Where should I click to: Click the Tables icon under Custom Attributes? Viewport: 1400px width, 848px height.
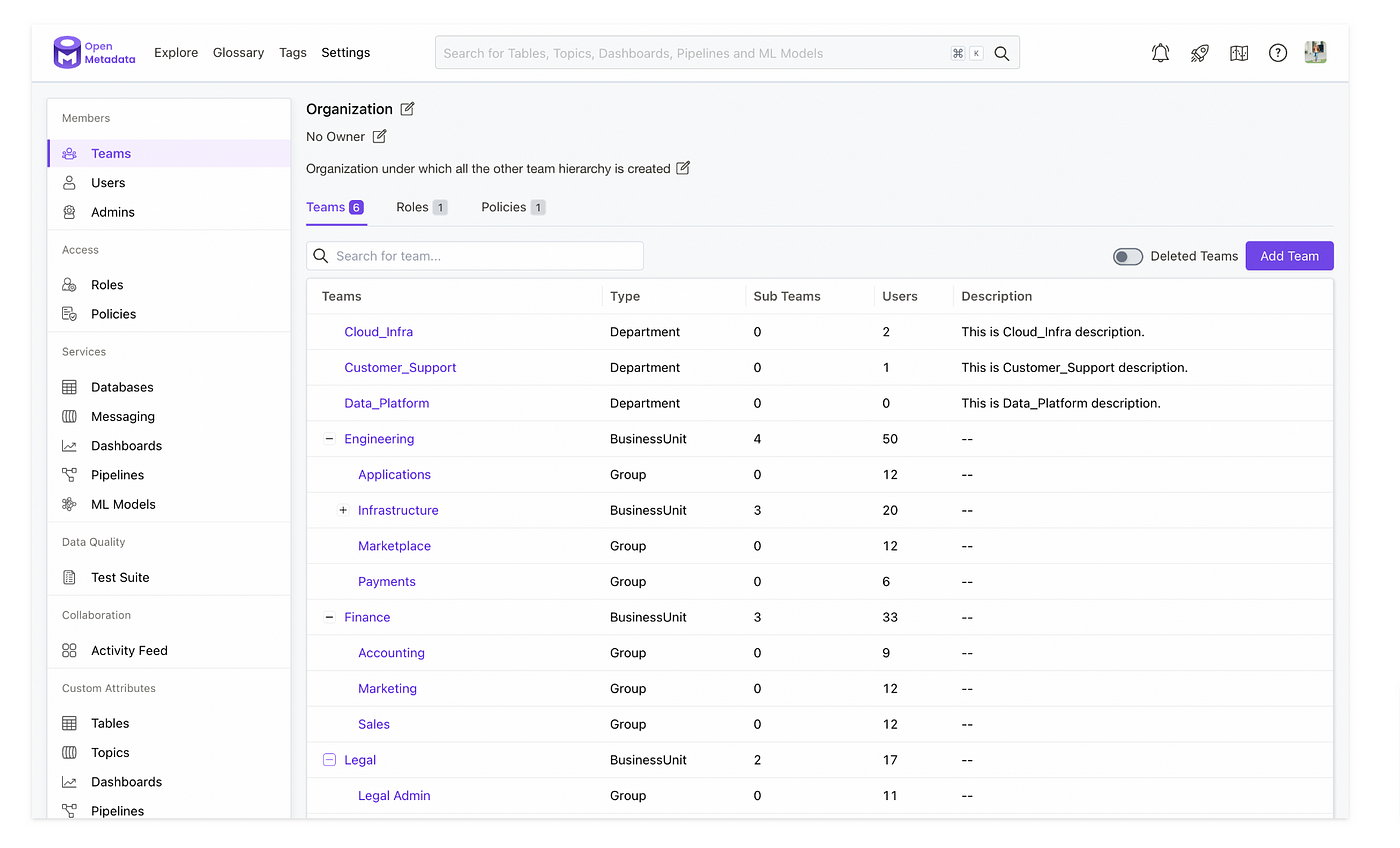[69, 723]
